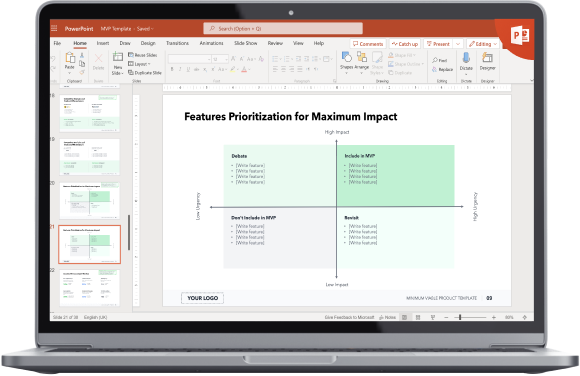
Task: Click the decrease indent icon
Action: (299, 59)
